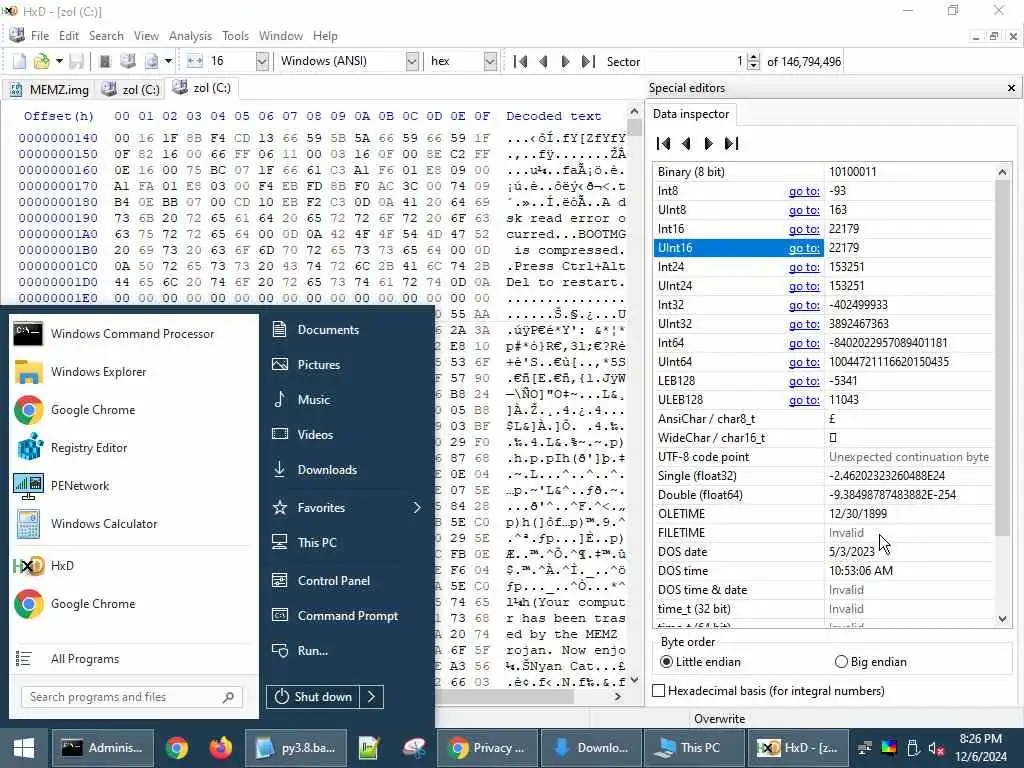Go to previous sector in toolbar

pyautogui.click(x=543, y=61)
